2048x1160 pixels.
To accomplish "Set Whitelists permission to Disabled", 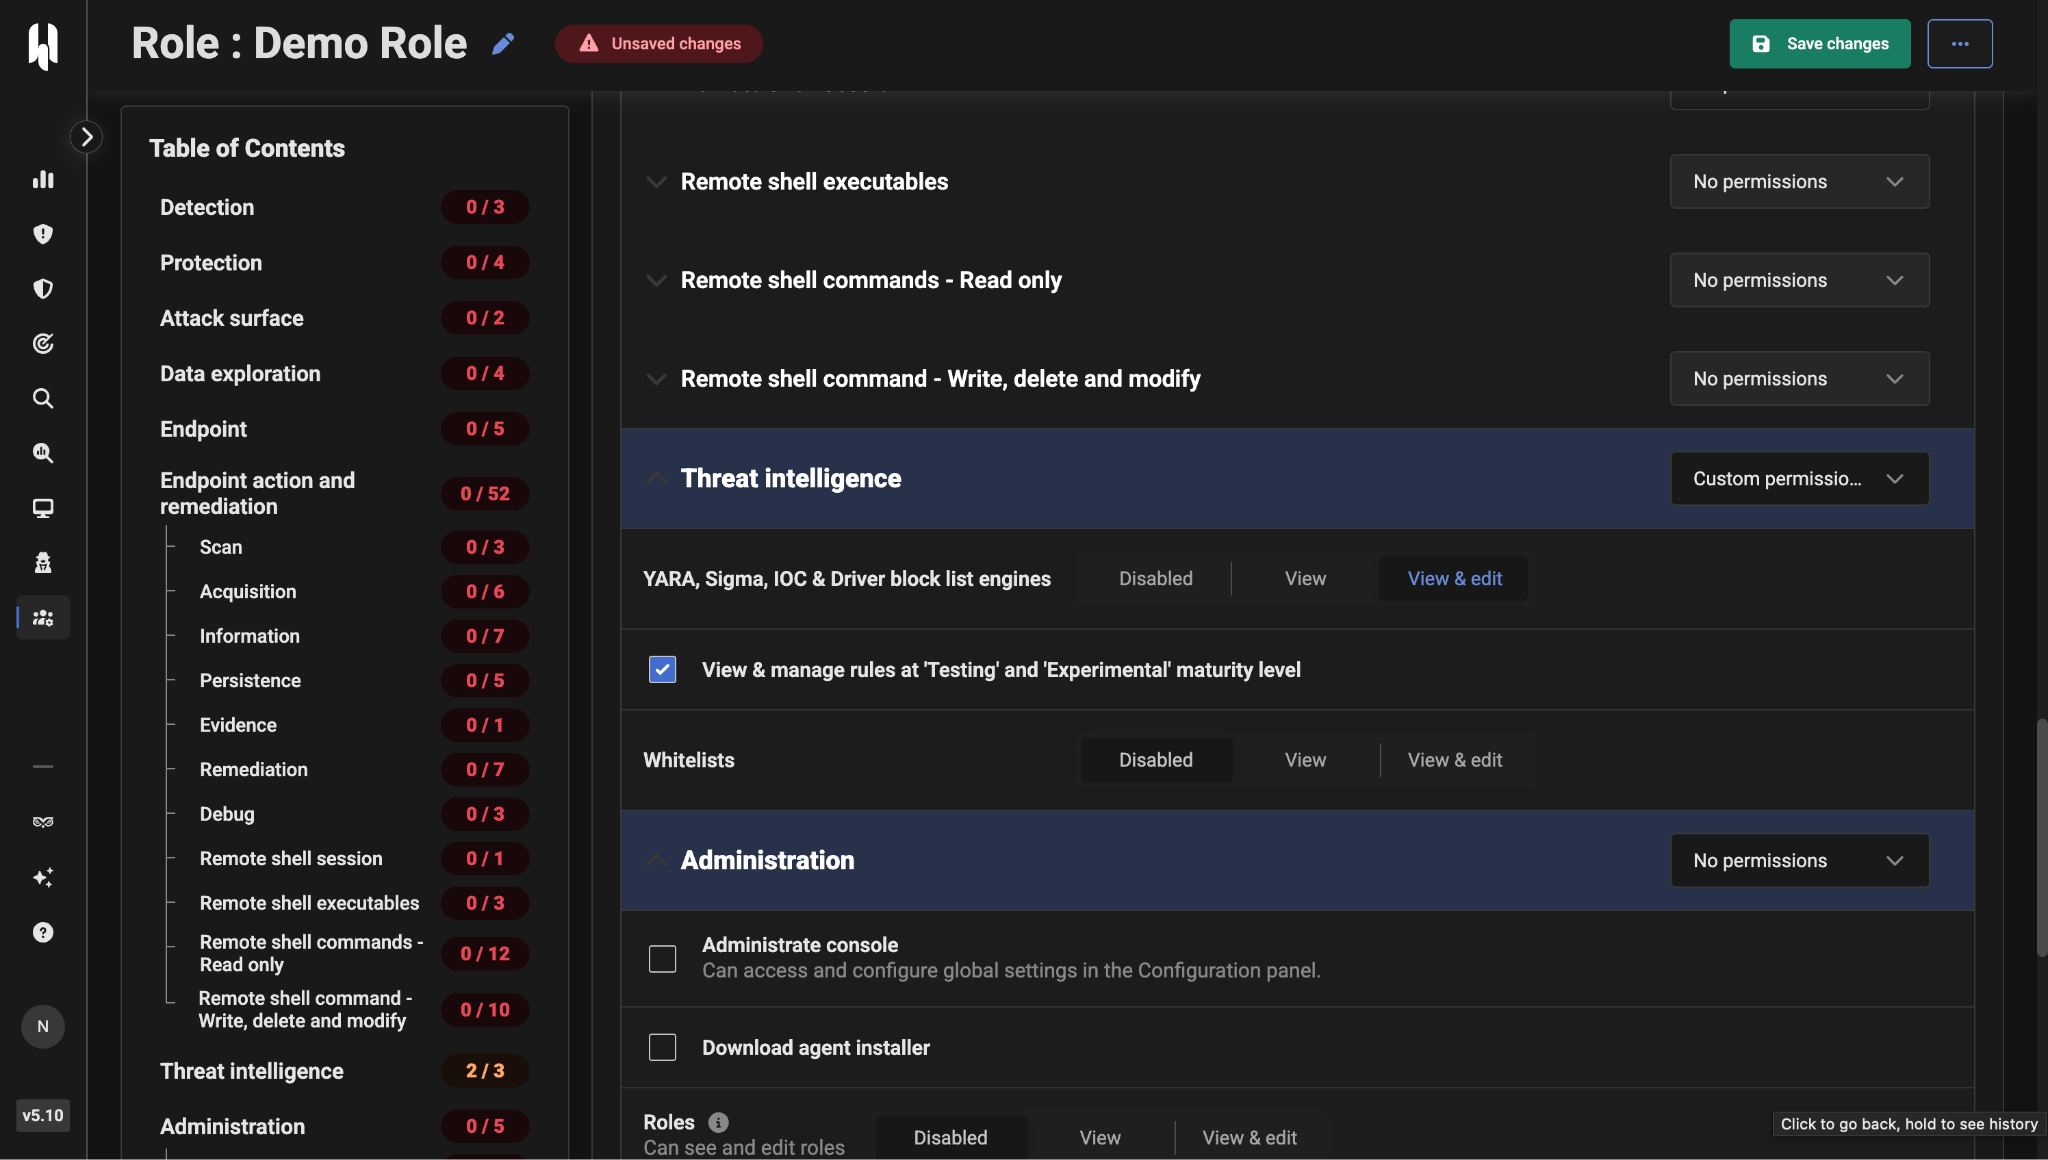I will 1155,760.
